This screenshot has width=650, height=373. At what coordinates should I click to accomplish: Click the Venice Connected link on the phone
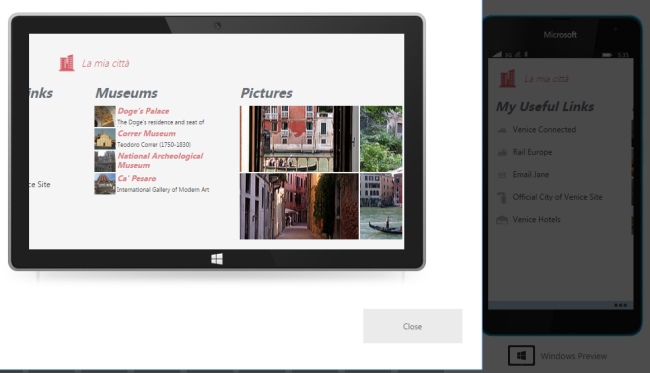point(544,130)
